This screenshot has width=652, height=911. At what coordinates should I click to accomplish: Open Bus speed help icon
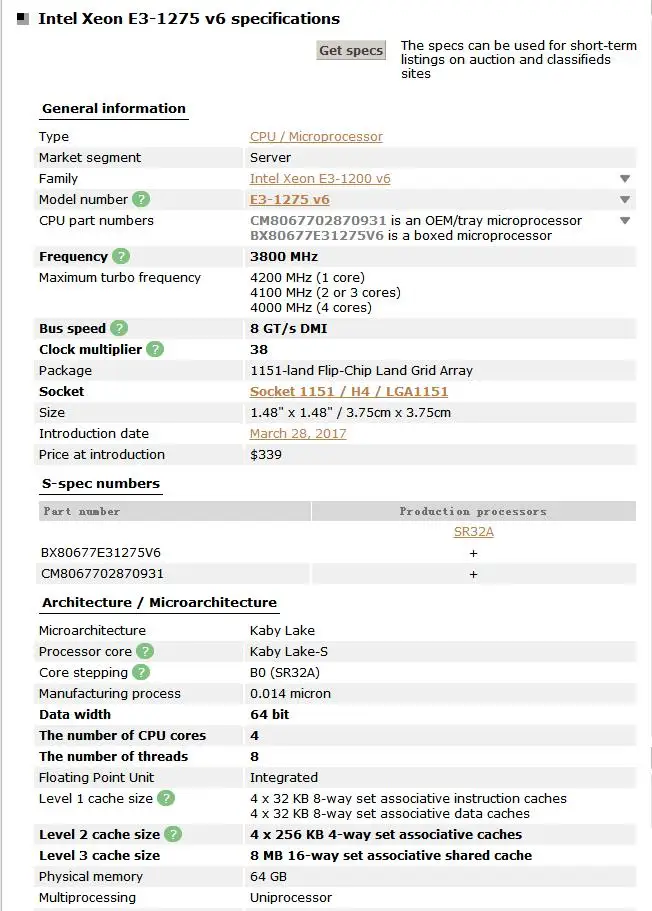119,328
